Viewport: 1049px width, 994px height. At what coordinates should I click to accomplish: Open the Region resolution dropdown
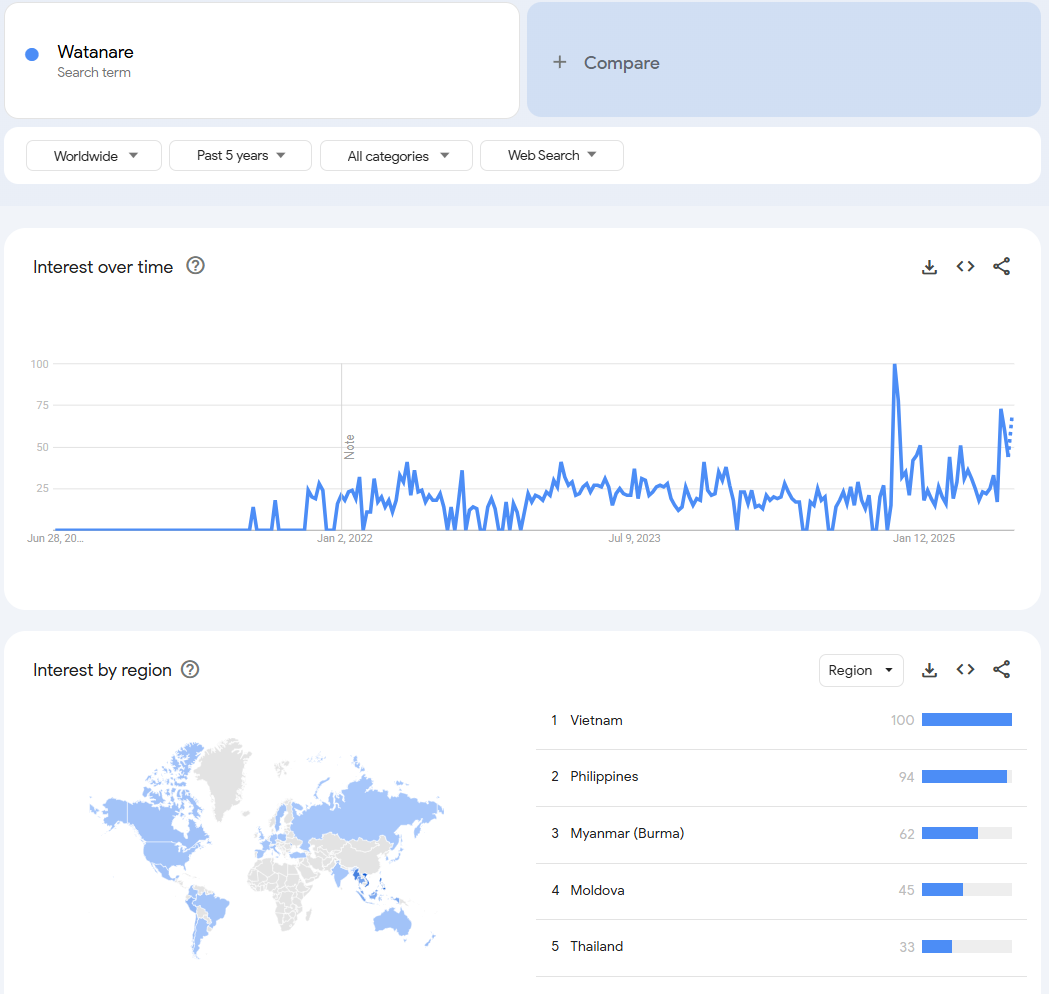pyautogui.click(x=861, y=670)
